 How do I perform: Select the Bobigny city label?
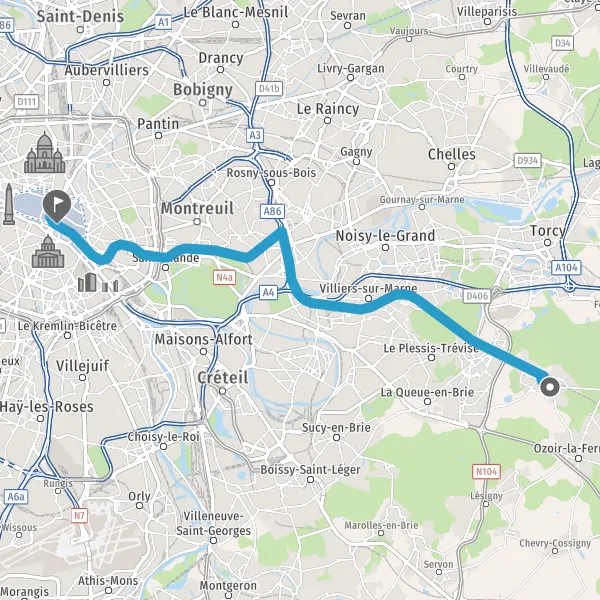(x=203, y=90)
